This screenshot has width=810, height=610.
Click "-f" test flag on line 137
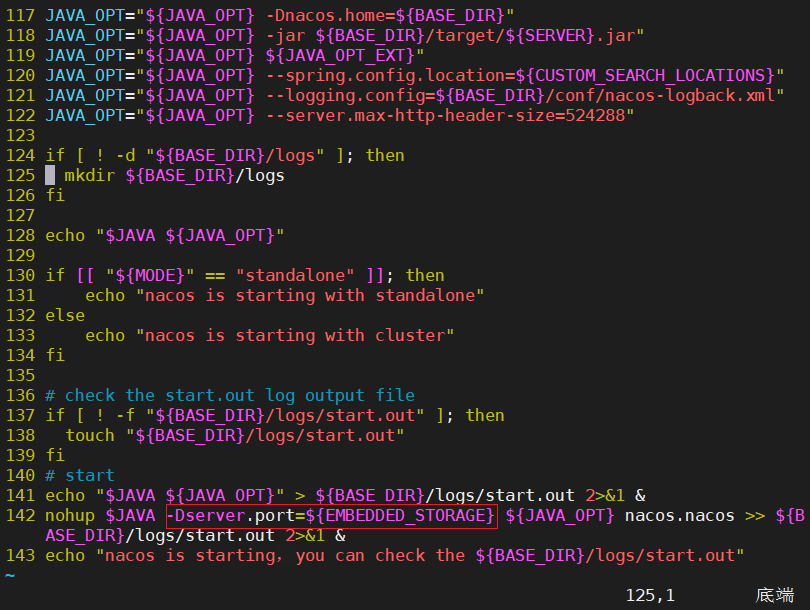[125, 415]
